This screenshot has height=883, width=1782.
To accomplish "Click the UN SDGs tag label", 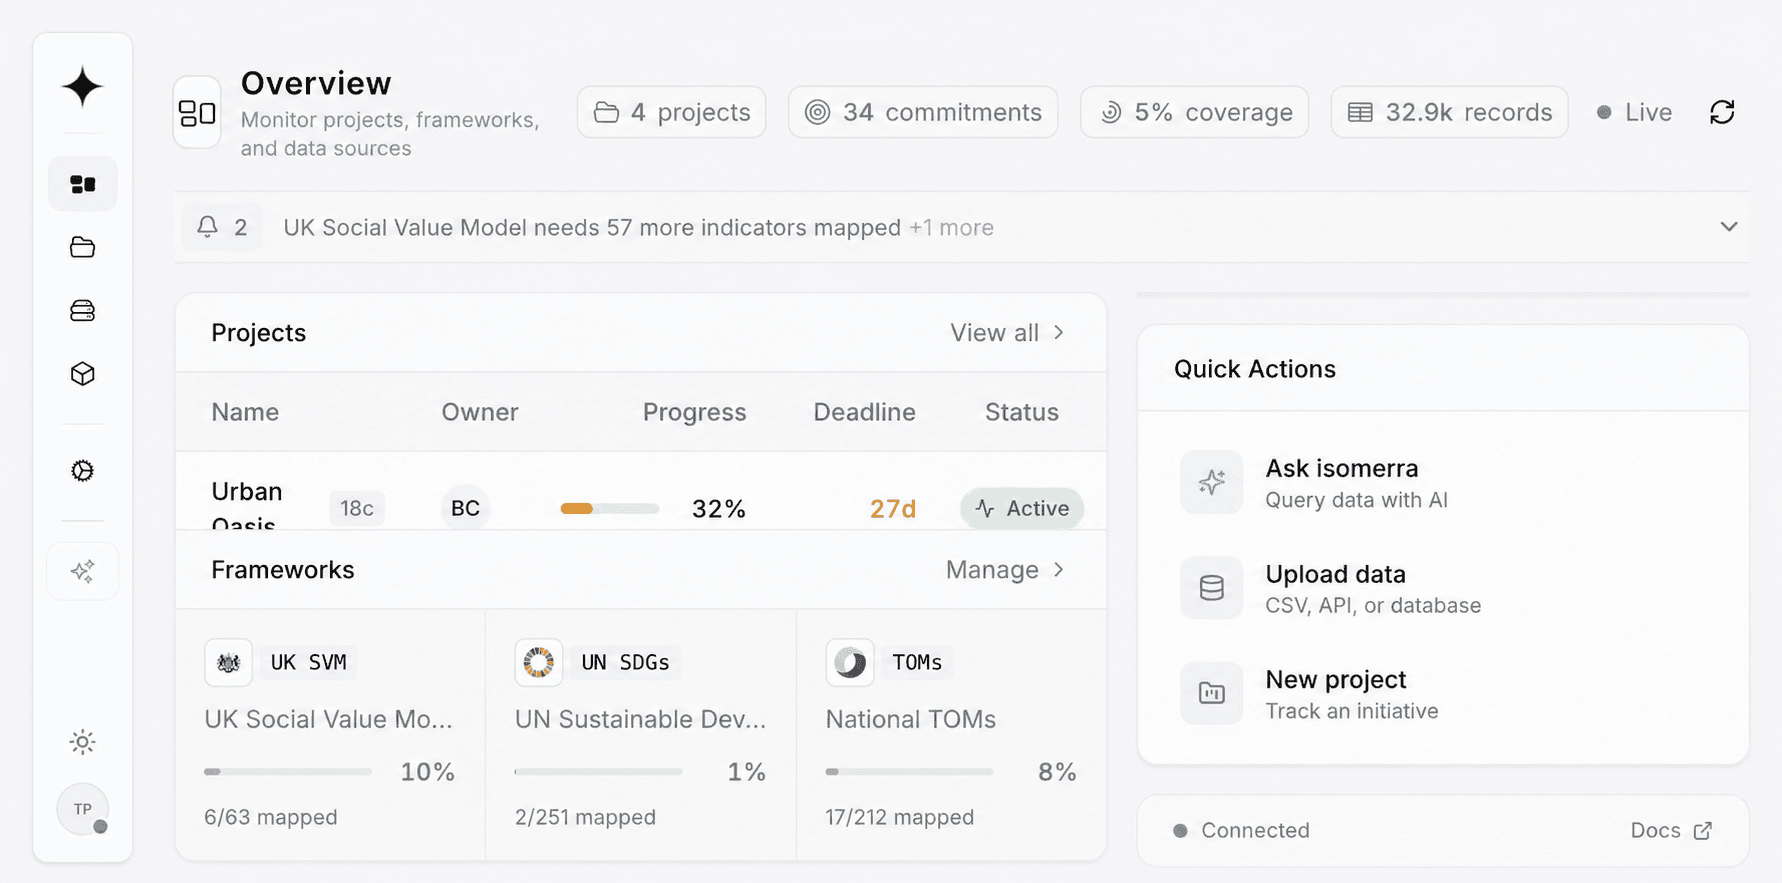I will tap(625, 662).
